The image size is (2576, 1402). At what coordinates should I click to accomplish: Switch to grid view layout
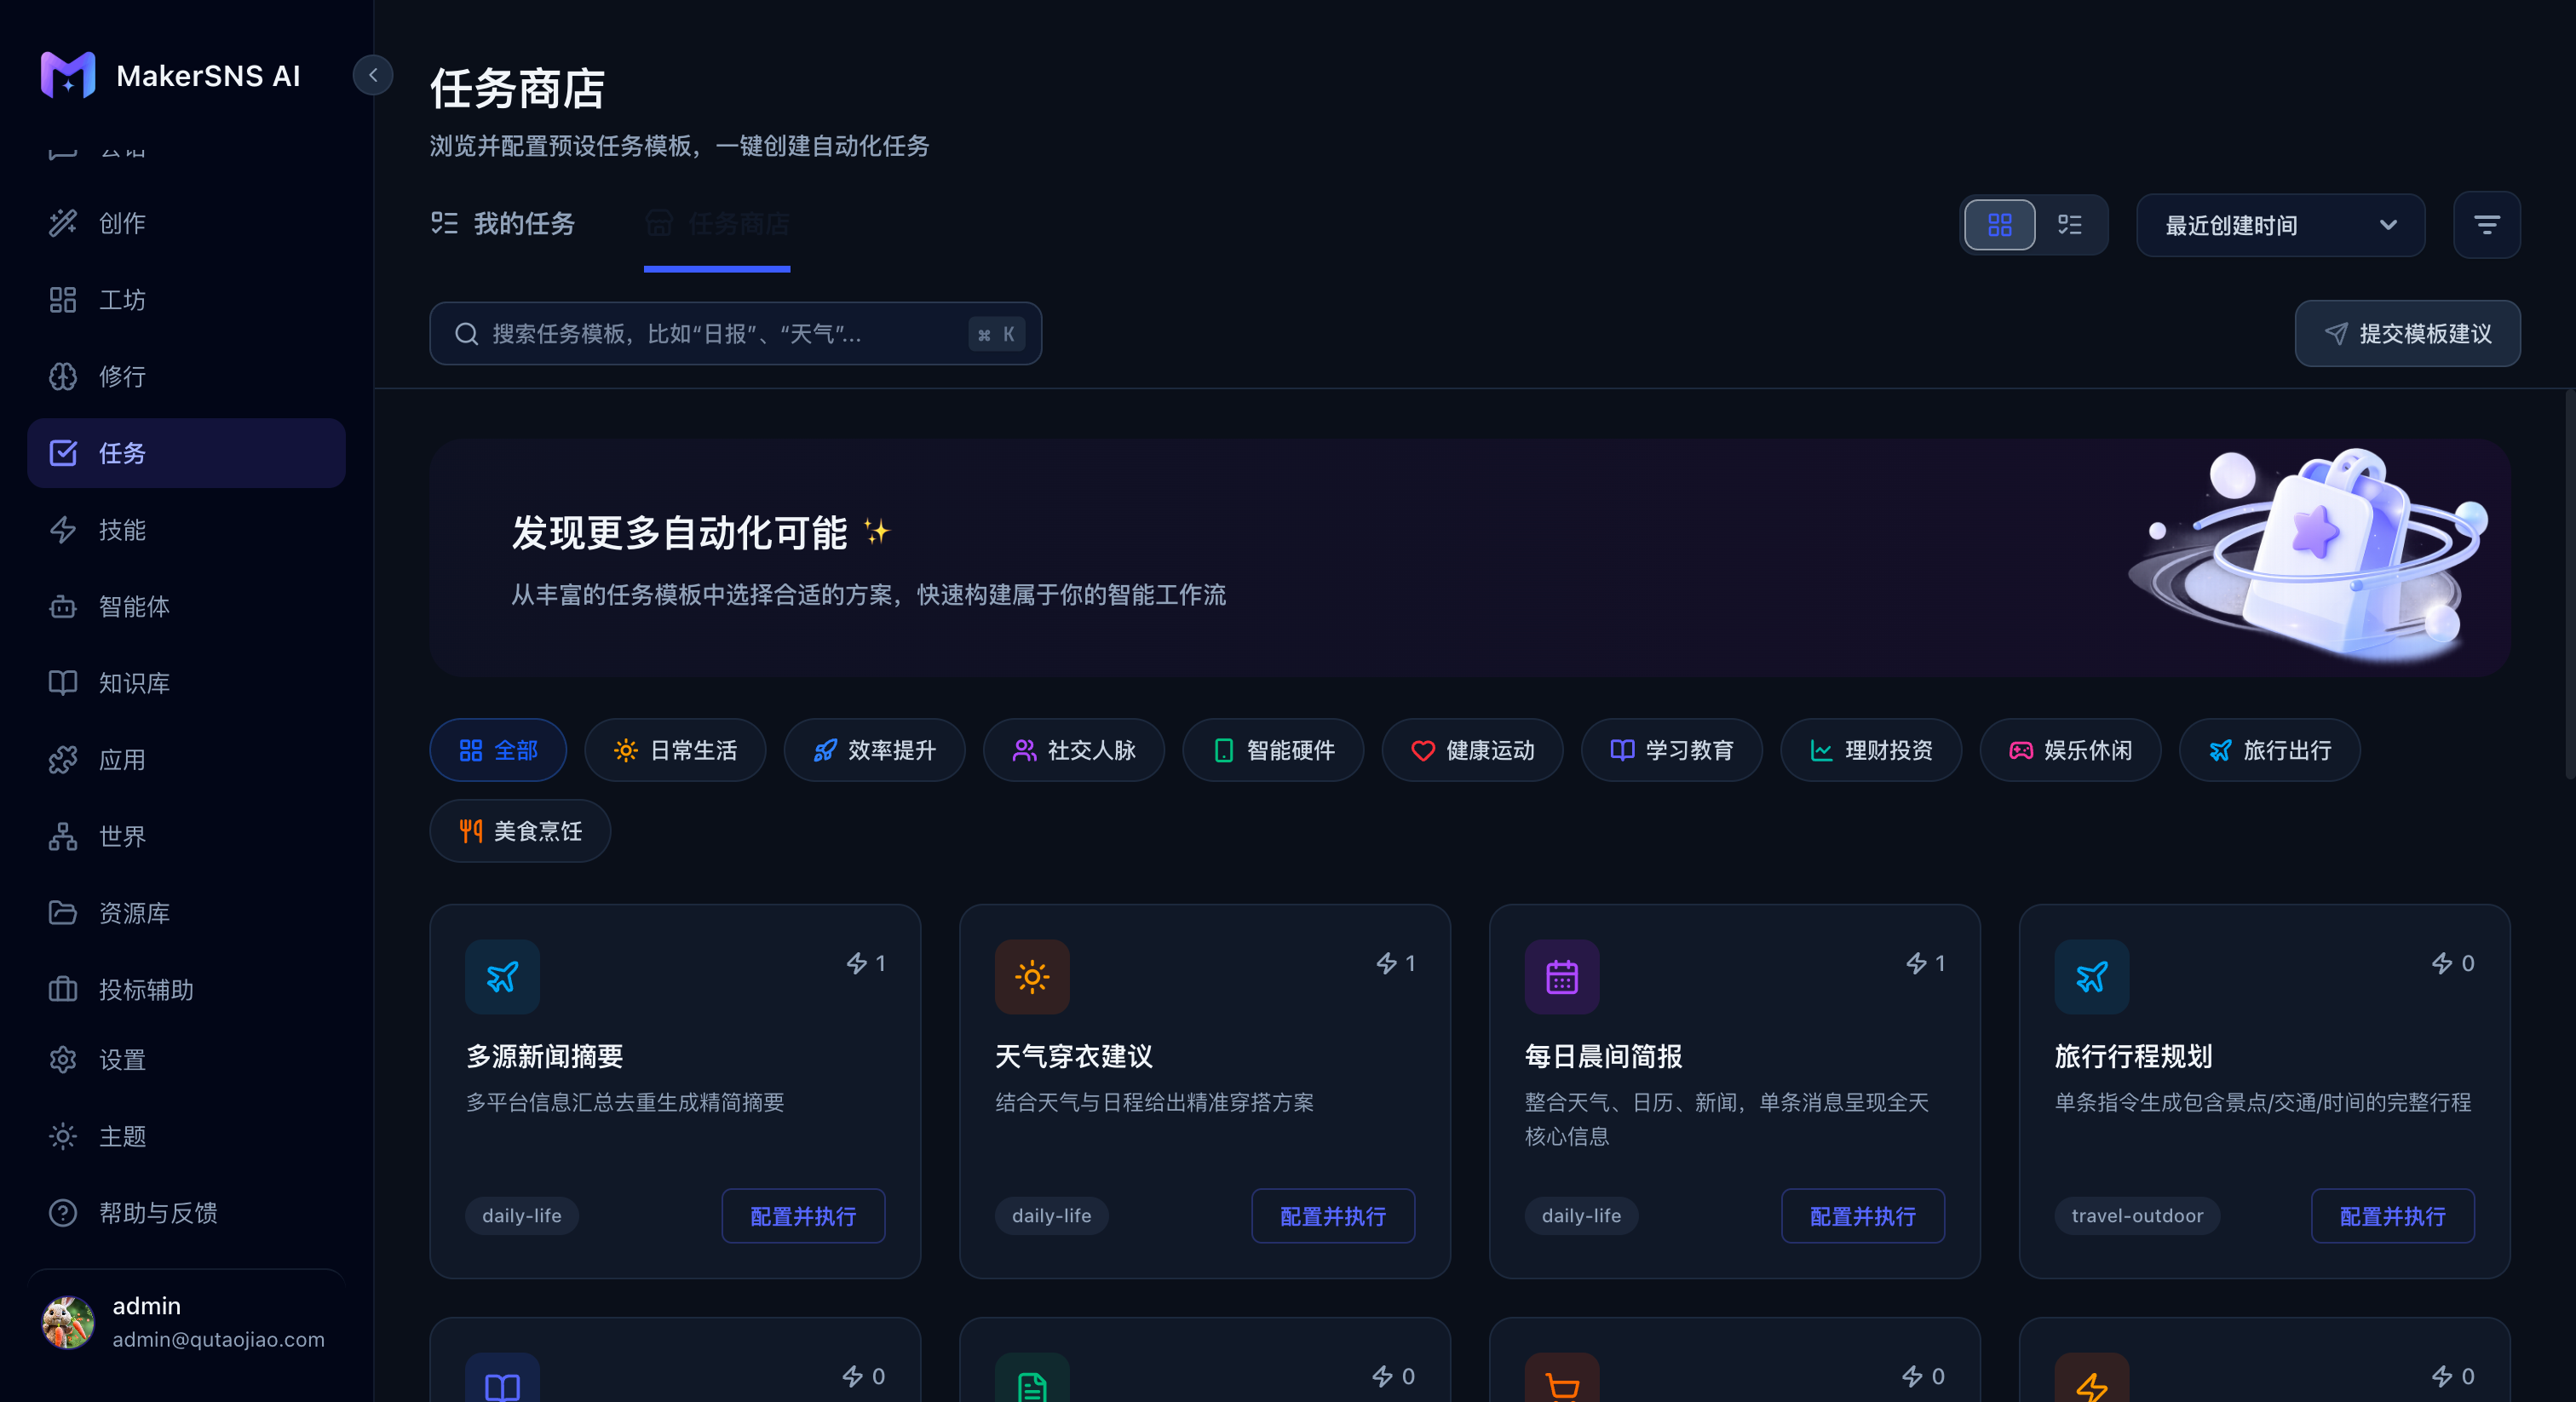[x=1999, y=225]
